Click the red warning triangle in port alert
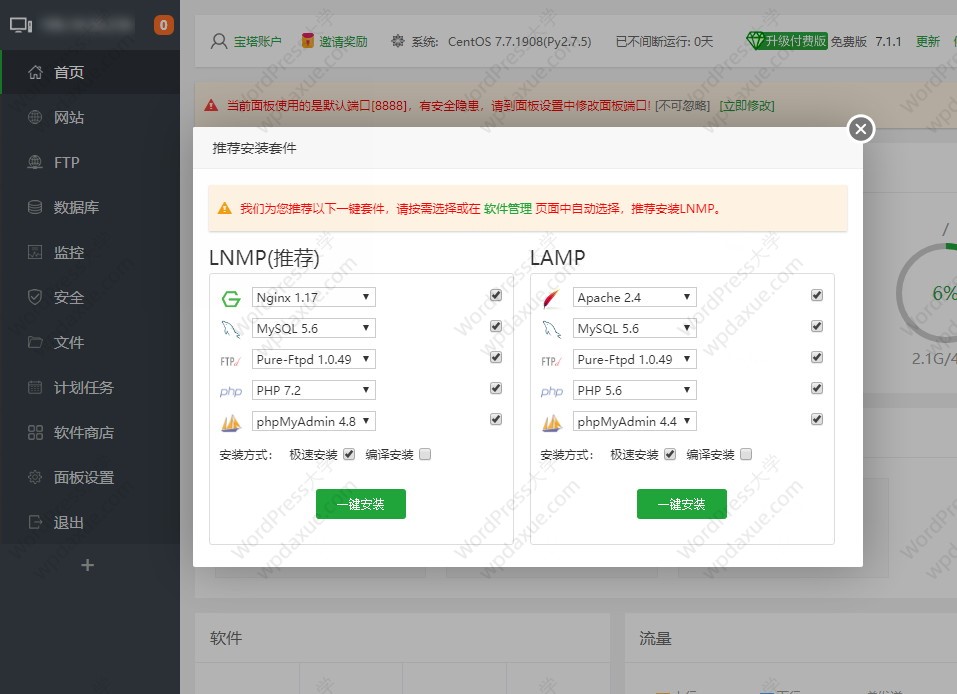The width and height of the screenshot is (957, 694). point(211,106)
